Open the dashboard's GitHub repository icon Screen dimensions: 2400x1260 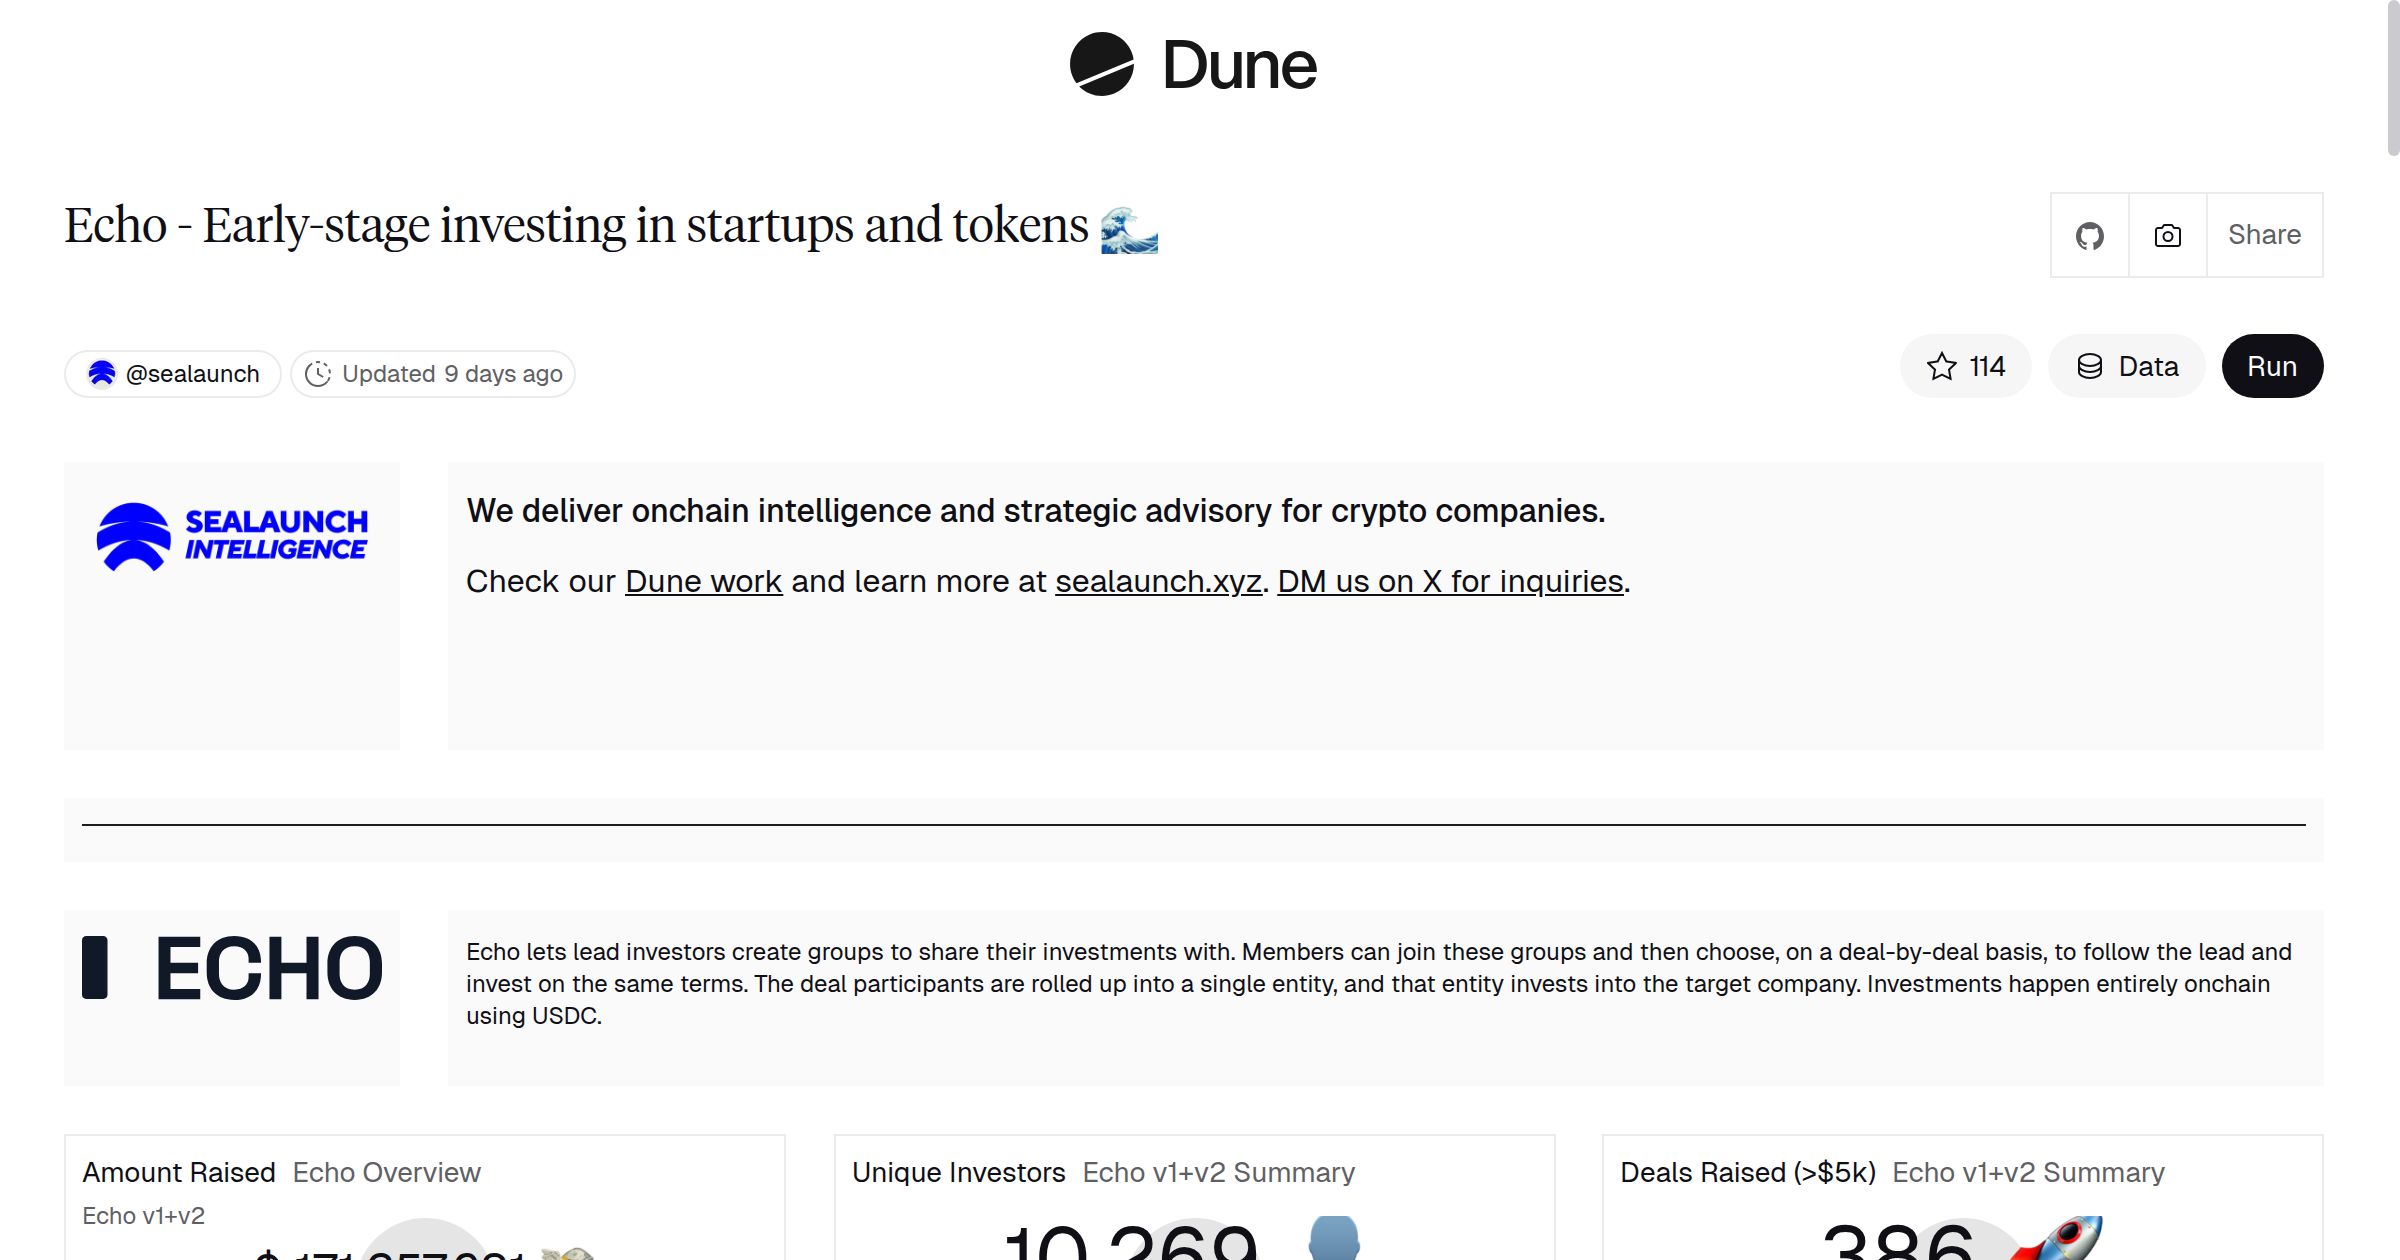[x=2089, y=235]
